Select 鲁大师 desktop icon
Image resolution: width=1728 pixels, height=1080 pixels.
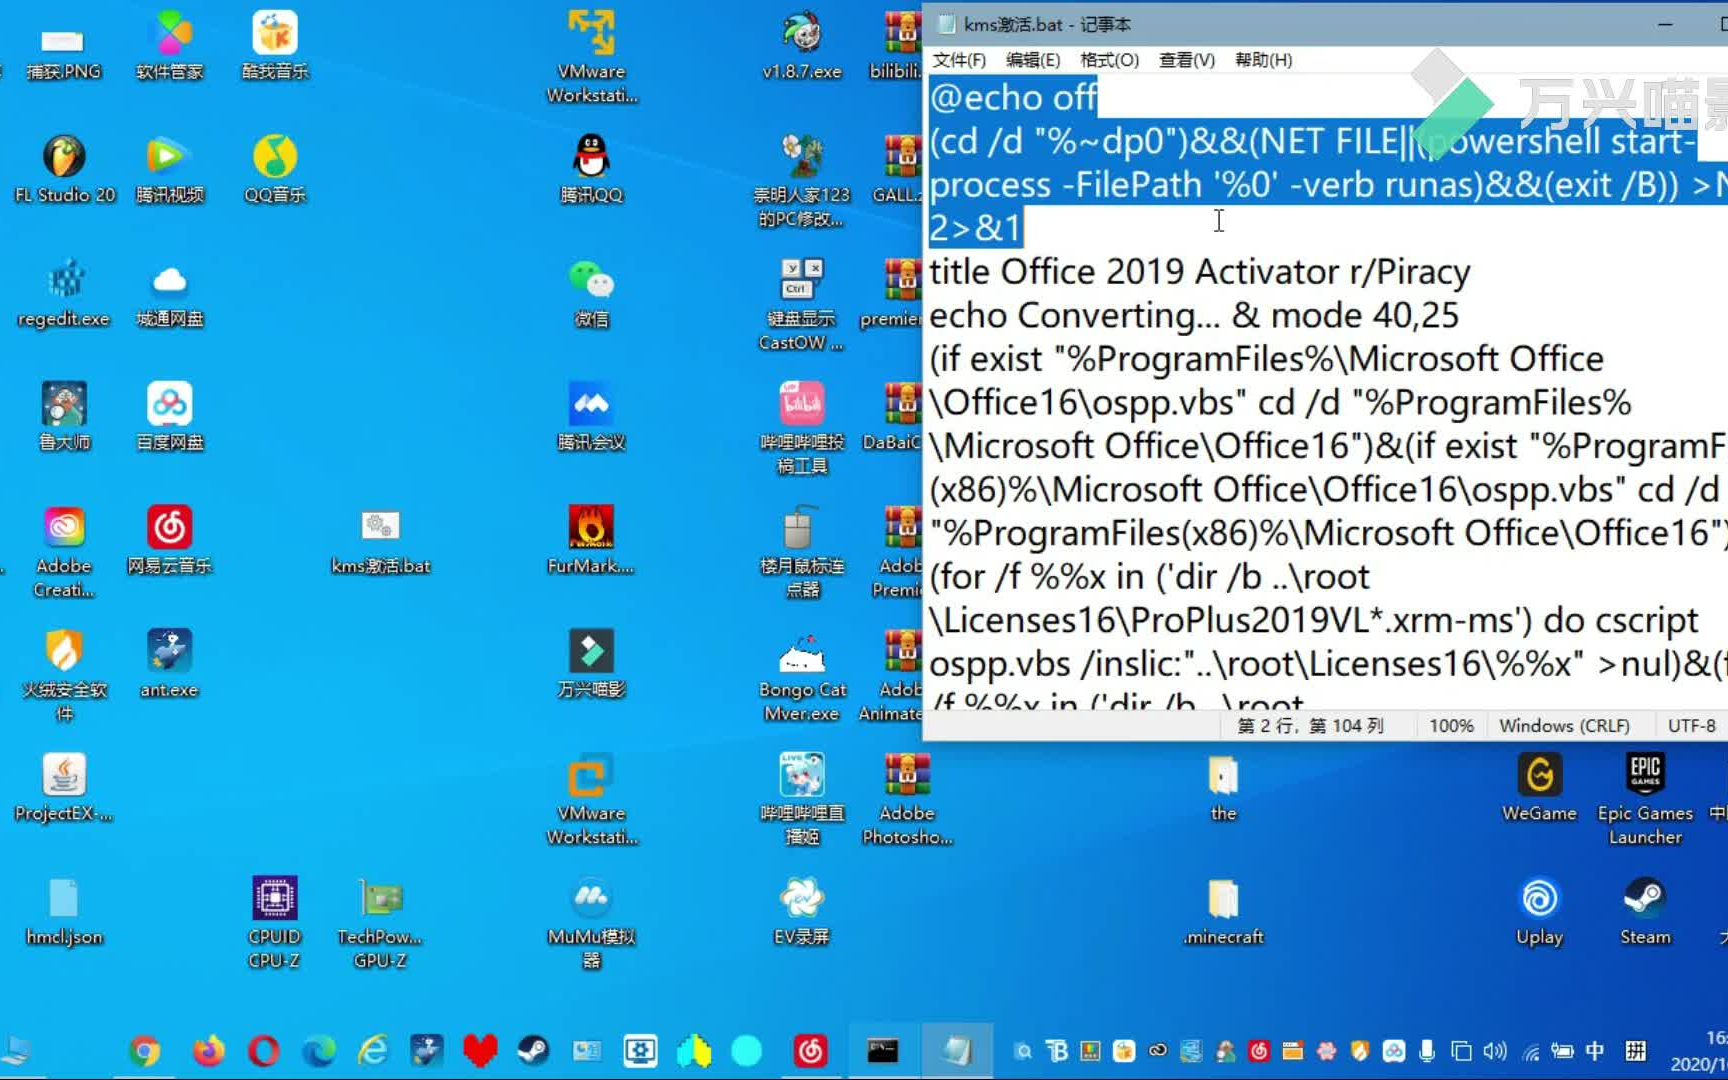[64, 416]
